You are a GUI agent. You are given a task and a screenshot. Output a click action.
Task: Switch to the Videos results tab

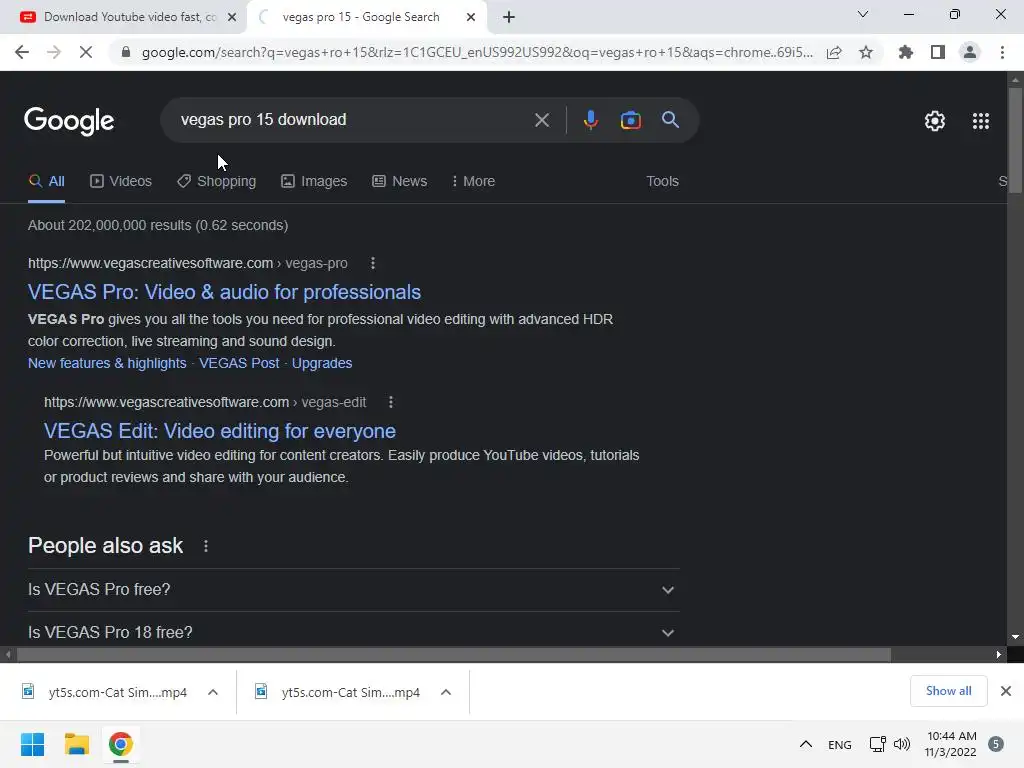[121, 182]
